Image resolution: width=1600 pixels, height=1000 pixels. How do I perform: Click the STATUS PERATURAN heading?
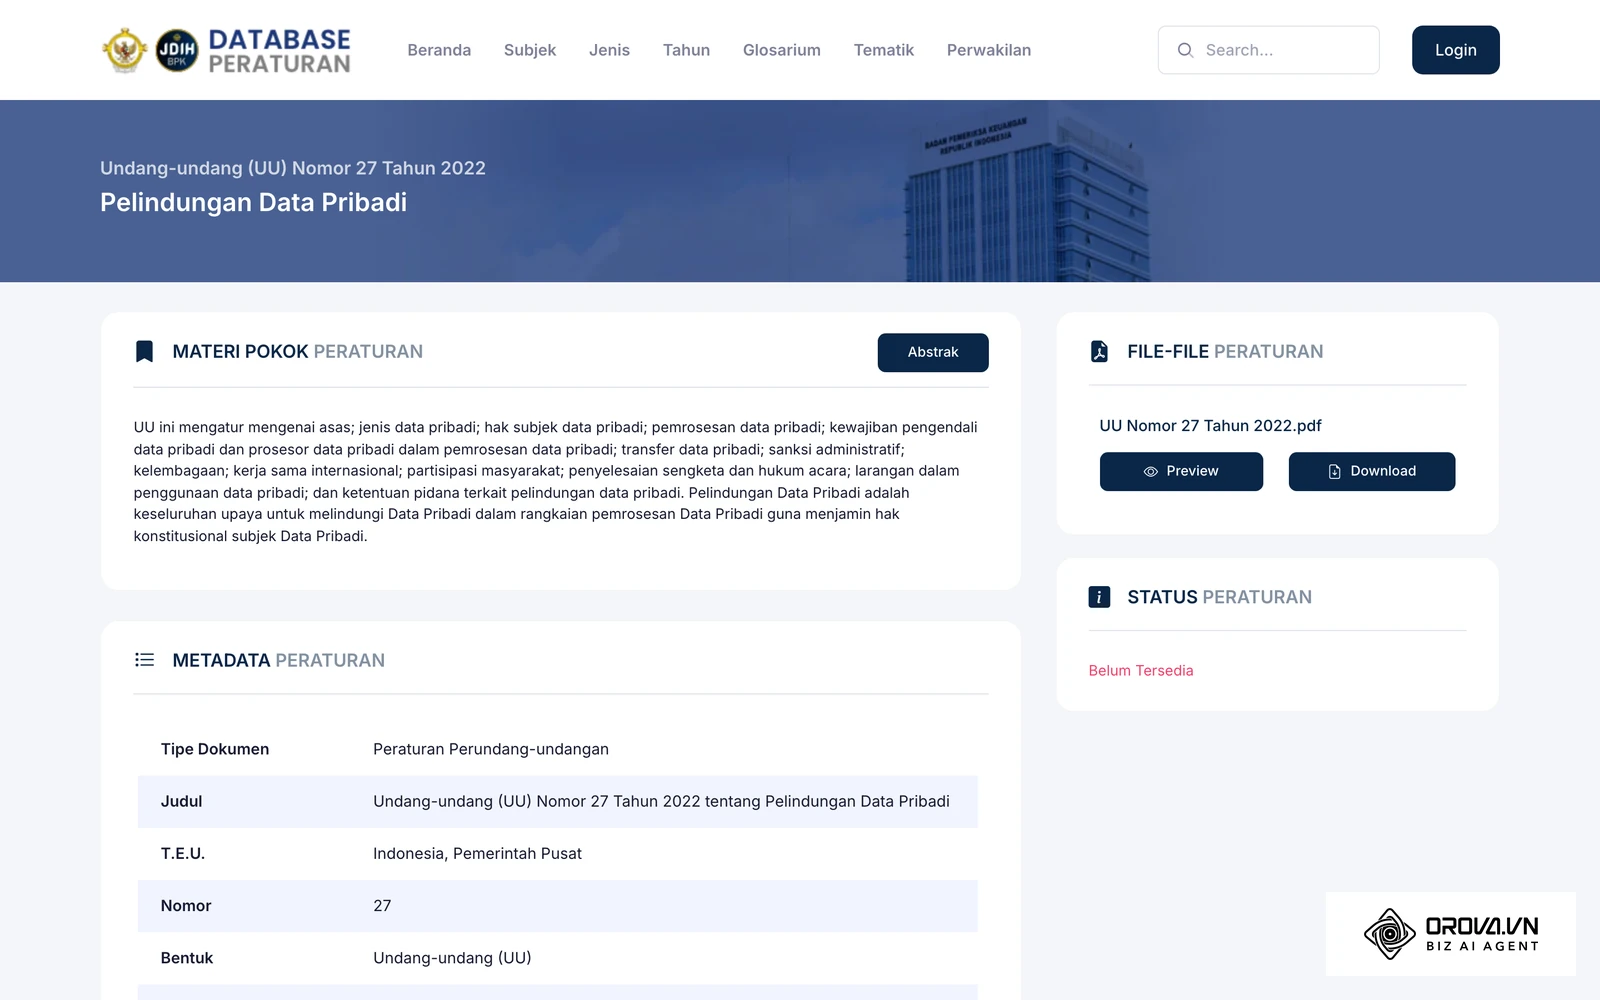coord(1219,597)
